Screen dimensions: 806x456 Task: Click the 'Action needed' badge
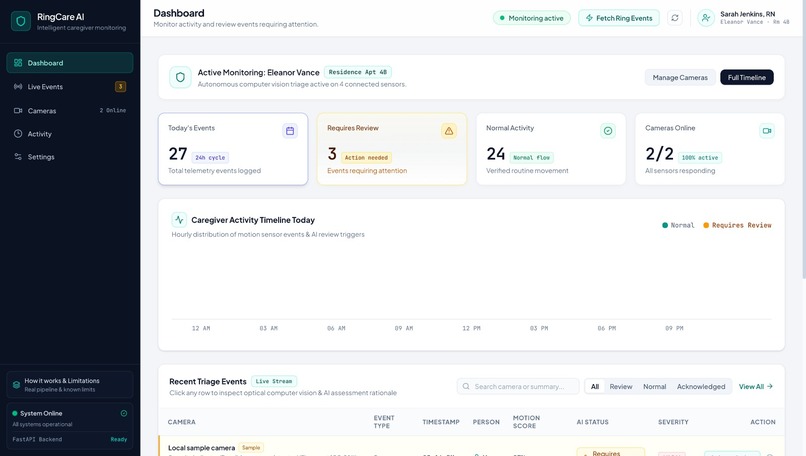click(367, 158)
